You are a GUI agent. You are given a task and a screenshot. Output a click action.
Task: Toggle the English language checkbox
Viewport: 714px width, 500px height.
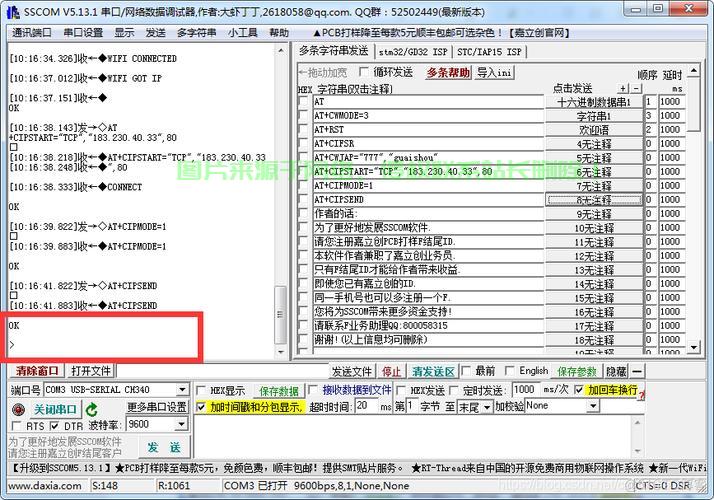(x=510, y=371)
